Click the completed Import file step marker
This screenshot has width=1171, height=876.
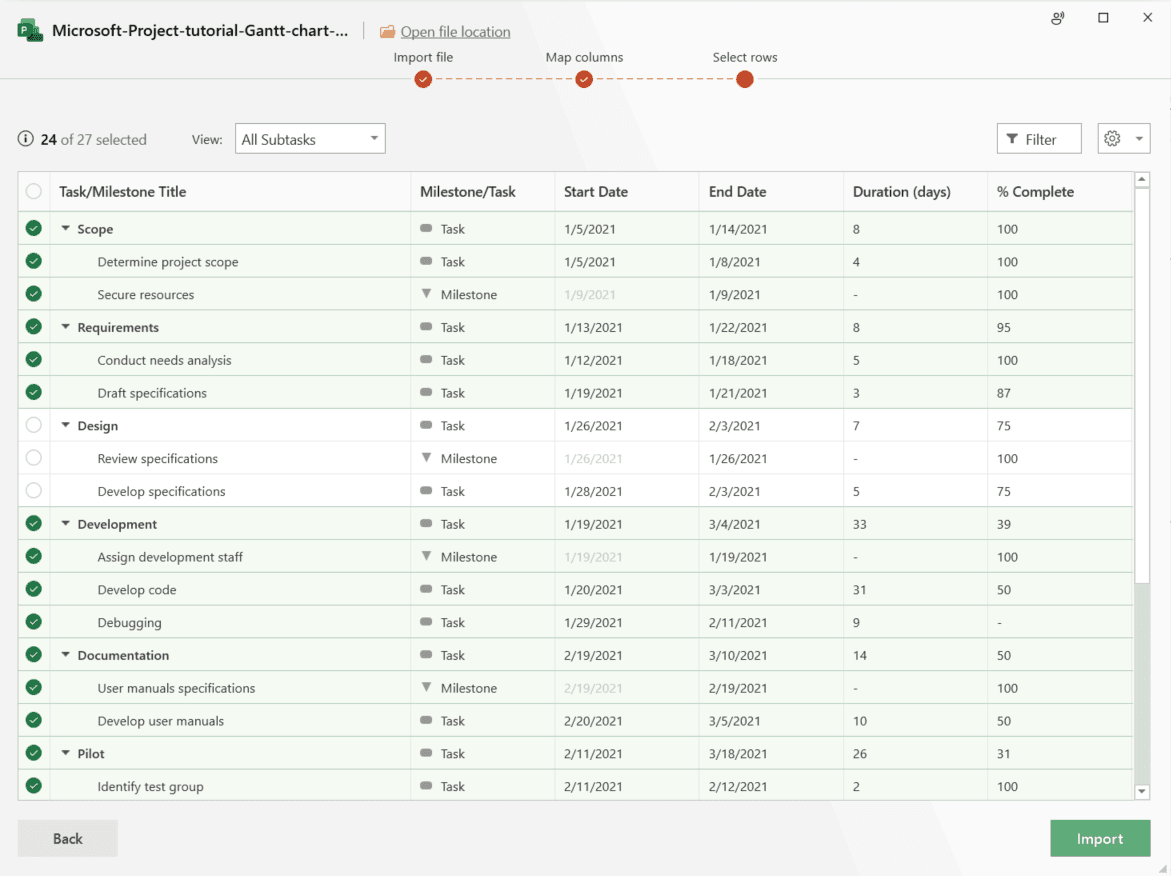(x=422, y=79)
